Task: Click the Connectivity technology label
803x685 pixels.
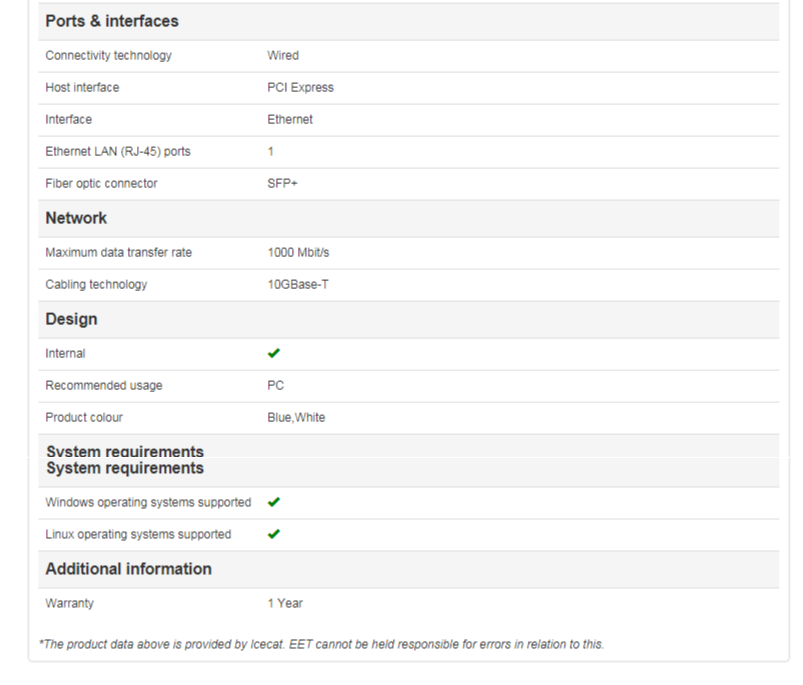Action: tap(108, 56)
